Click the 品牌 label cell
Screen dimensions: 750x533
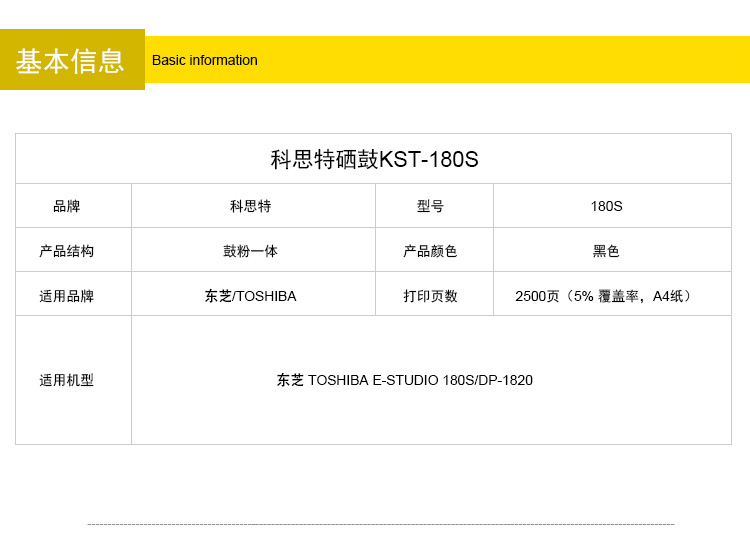(x=67, y=206)
